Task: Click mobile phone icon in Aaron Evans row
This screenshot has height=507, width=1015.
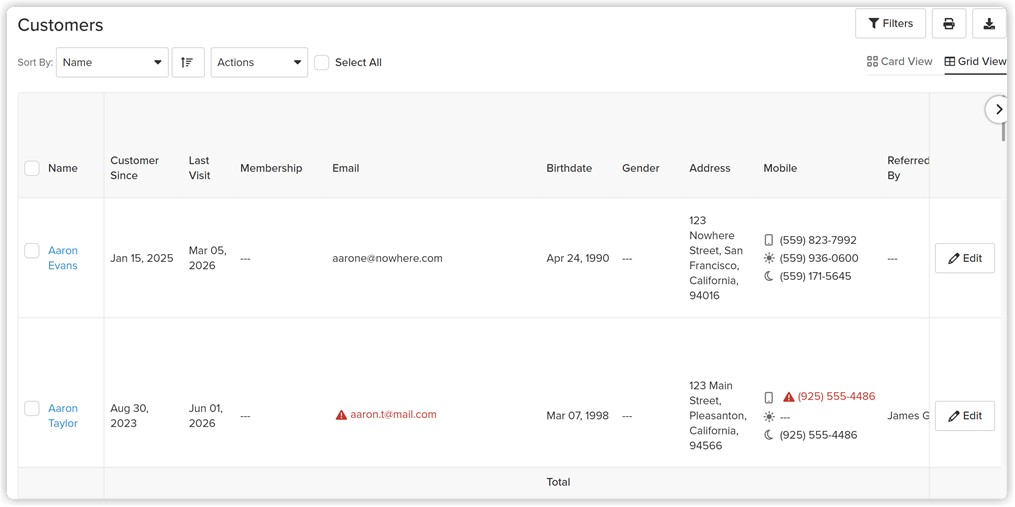Action: [769, 240]
